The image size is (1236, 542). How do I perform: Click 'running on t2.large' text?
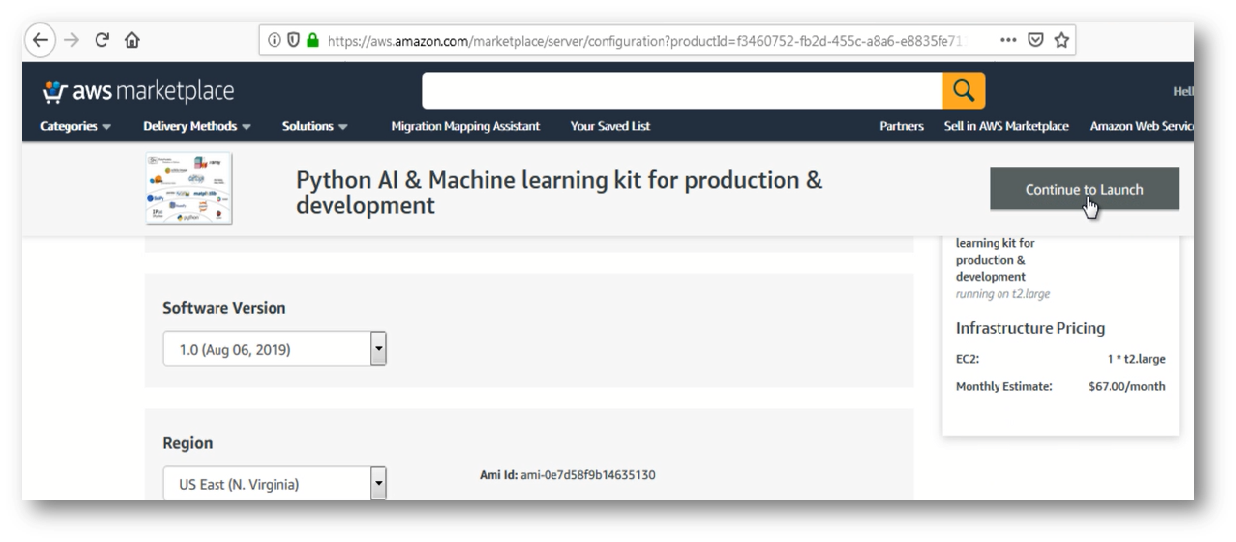[x=1003, y=293]
